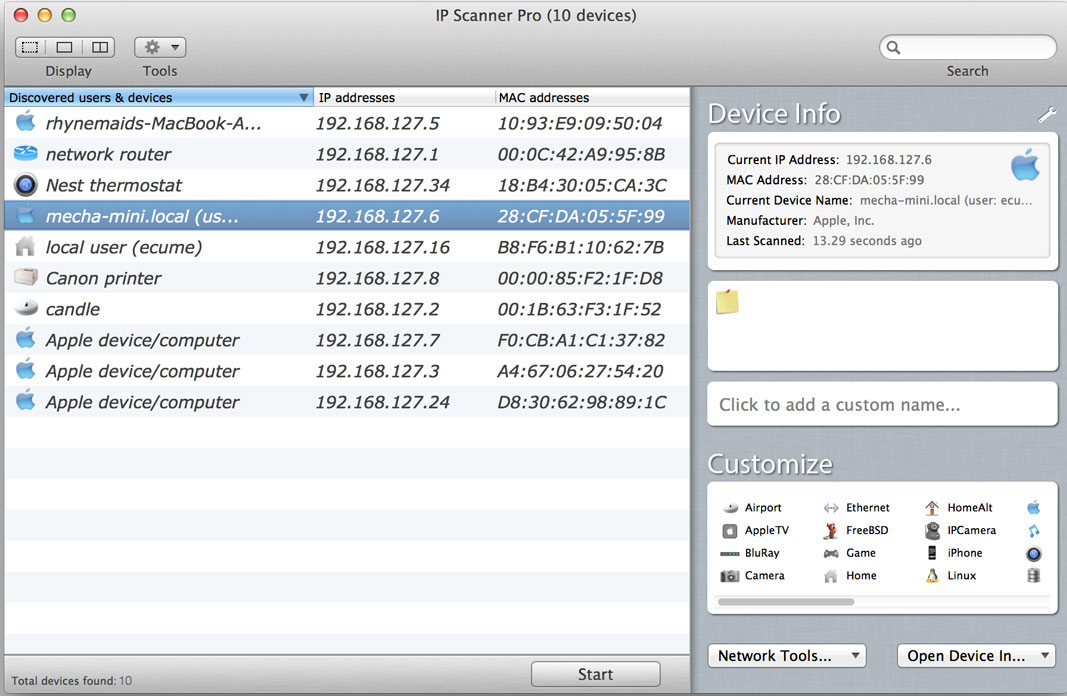Click the house icon for local user
Image resolution: width=1067 pixels, height=696 pixels.
[26, 246]
